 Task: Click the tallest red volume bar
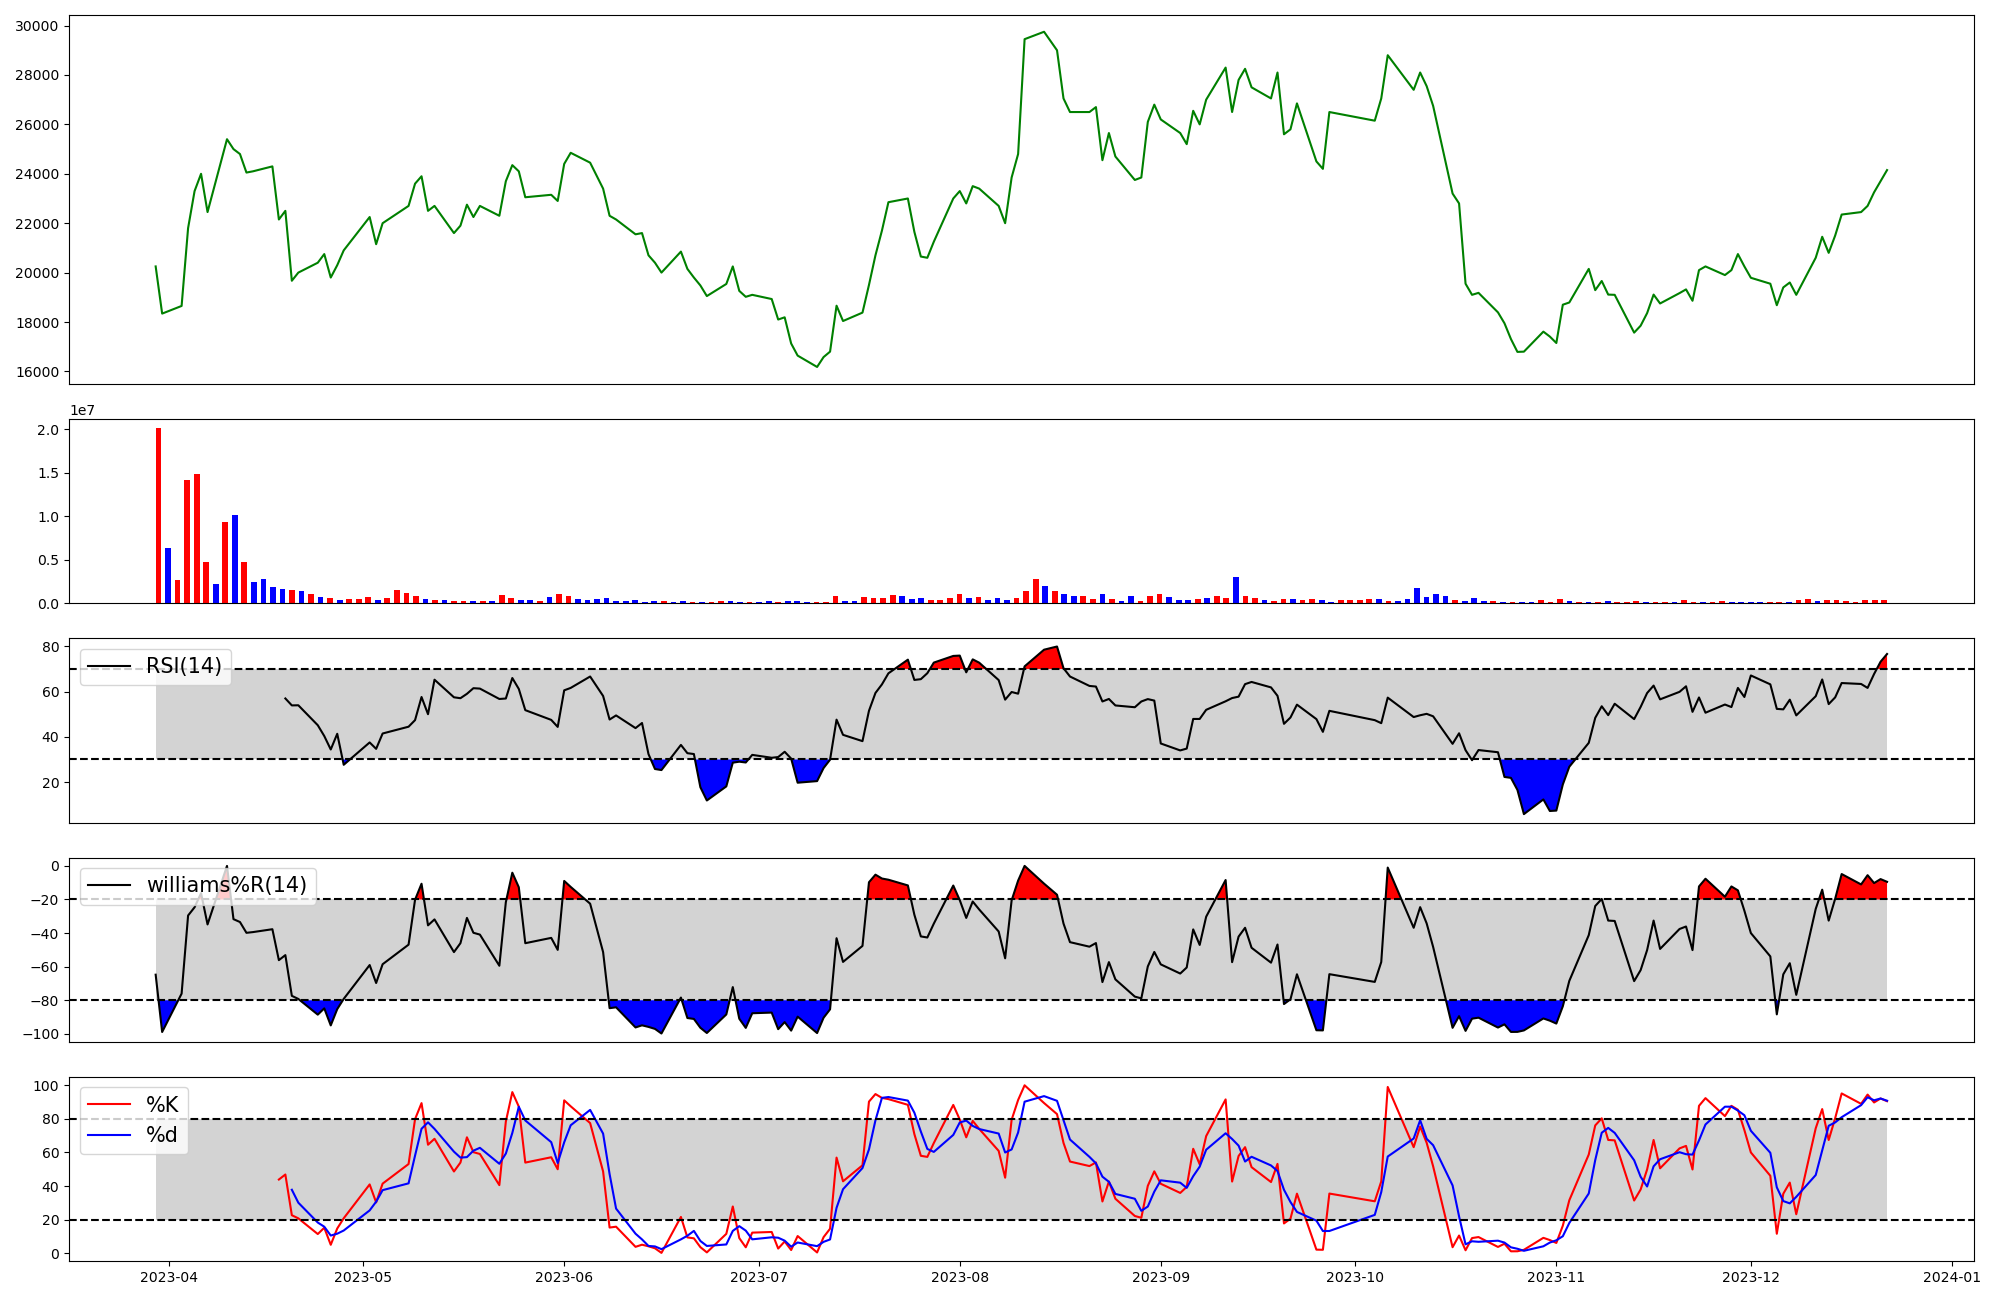click(158, 515)
